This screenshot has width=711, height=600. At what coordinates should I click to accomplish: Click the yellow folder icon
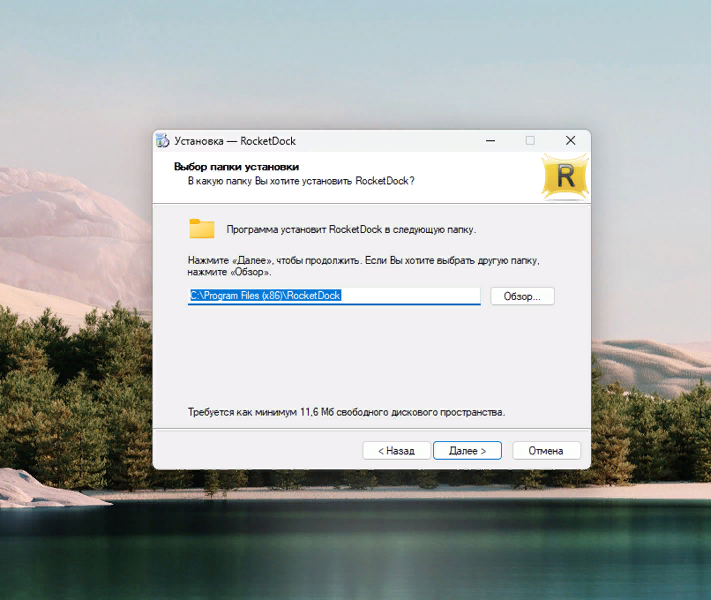tap(202, 229)
